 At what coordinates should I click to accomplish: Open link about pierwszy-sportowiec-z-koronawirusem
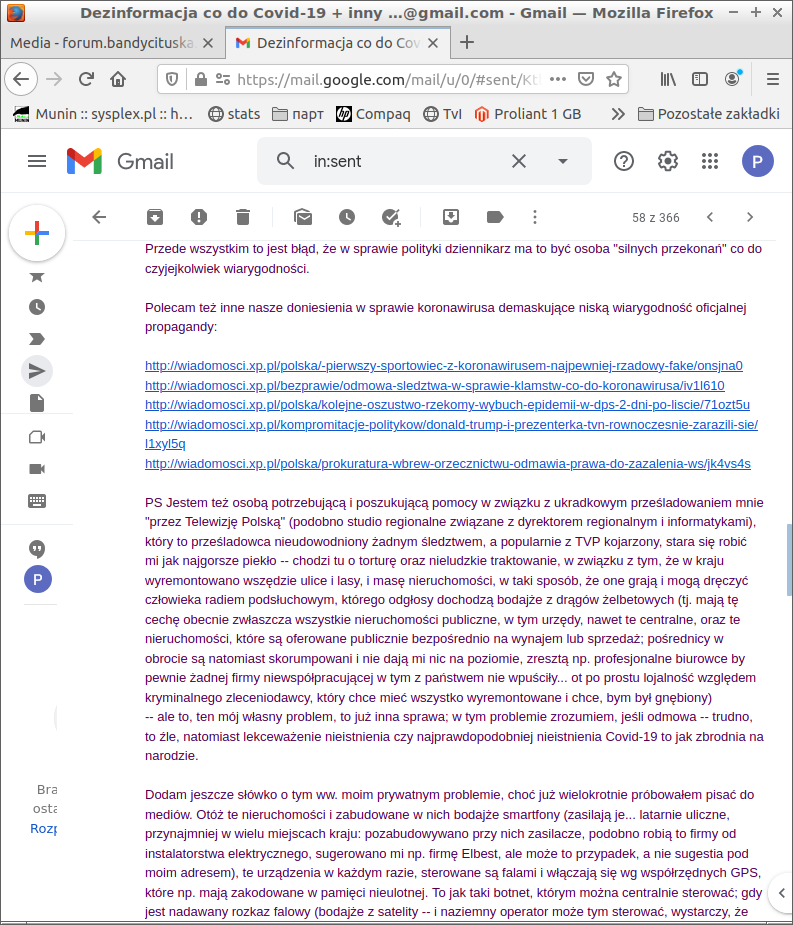(x=444, y=366)
